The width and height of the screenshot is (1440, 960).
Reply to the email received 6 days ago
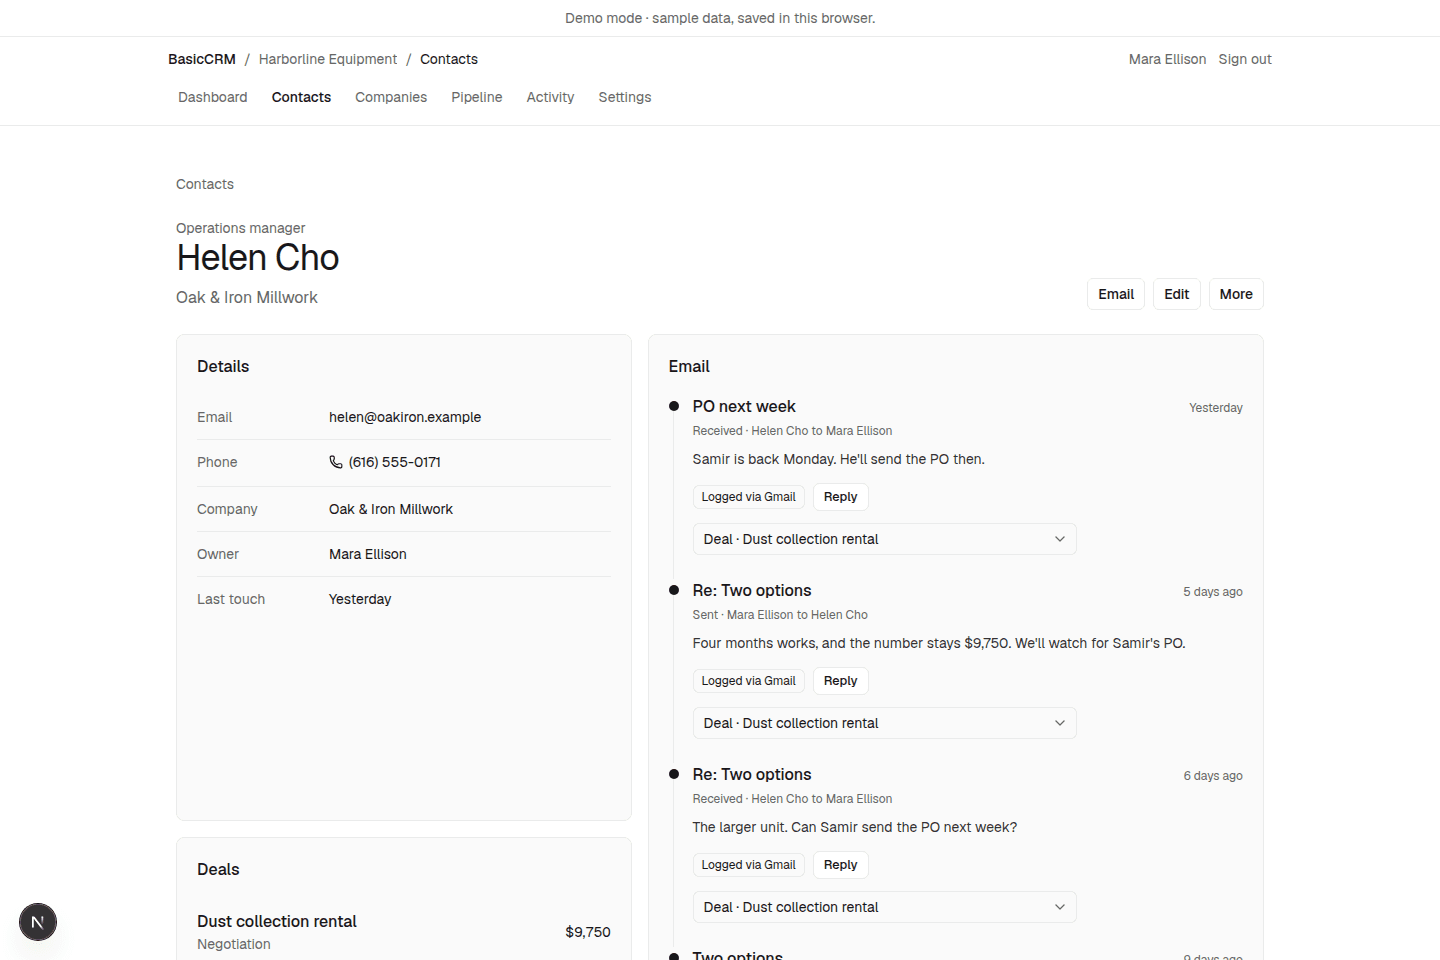tap(840, 865)
